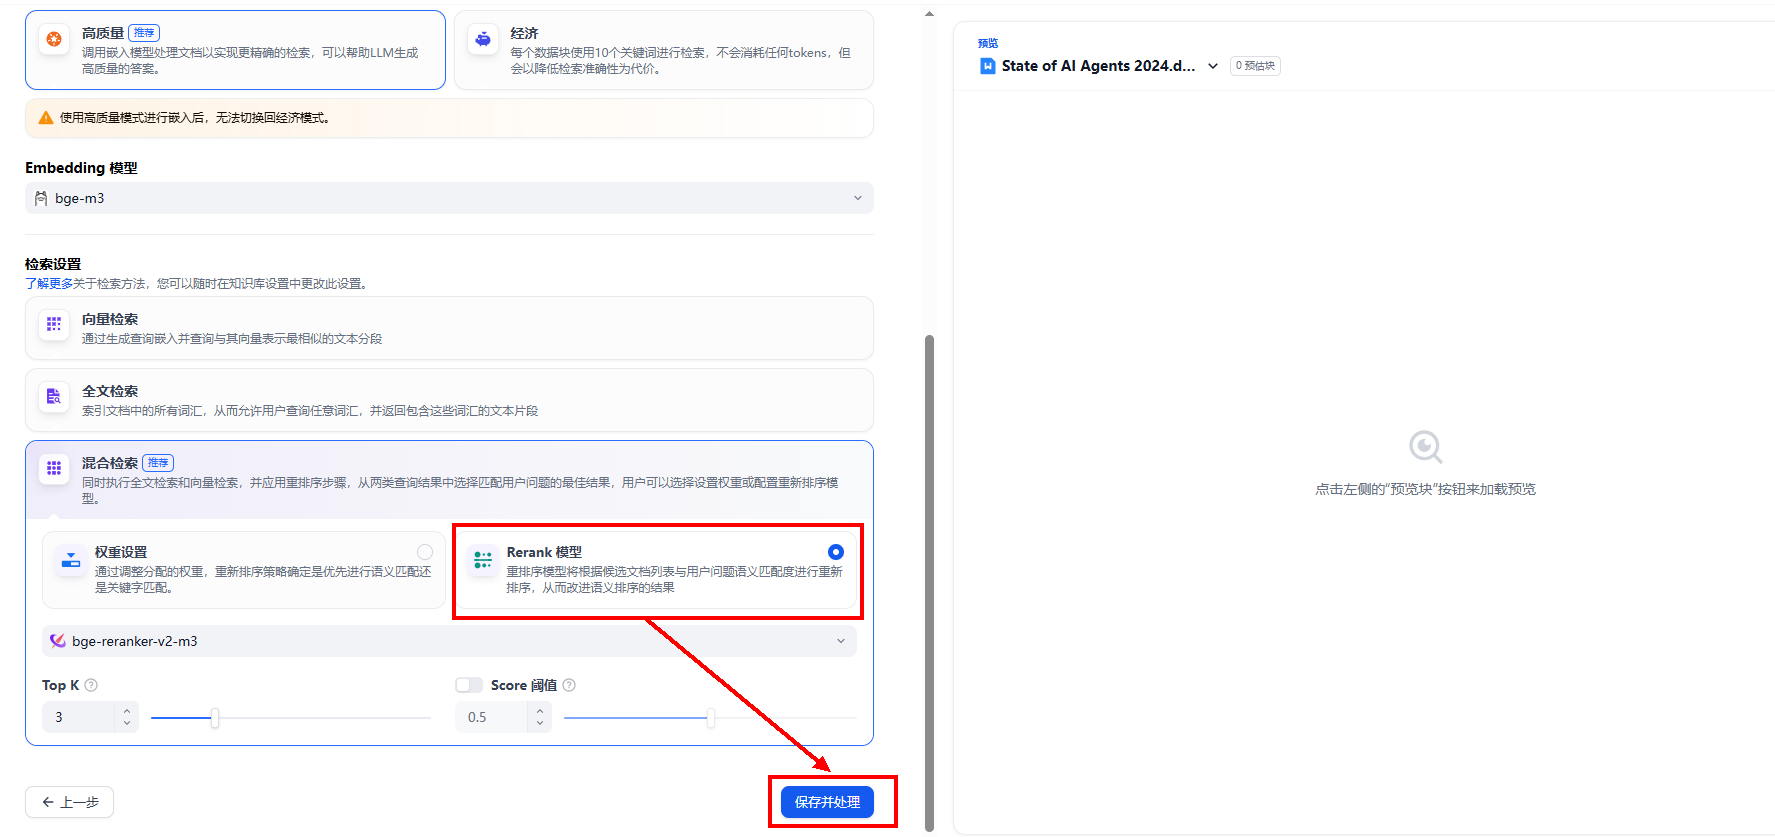Decrease the Score threshold value by one step
Image resolution: width=1775 pixels, height=837 pixels.
540,723
